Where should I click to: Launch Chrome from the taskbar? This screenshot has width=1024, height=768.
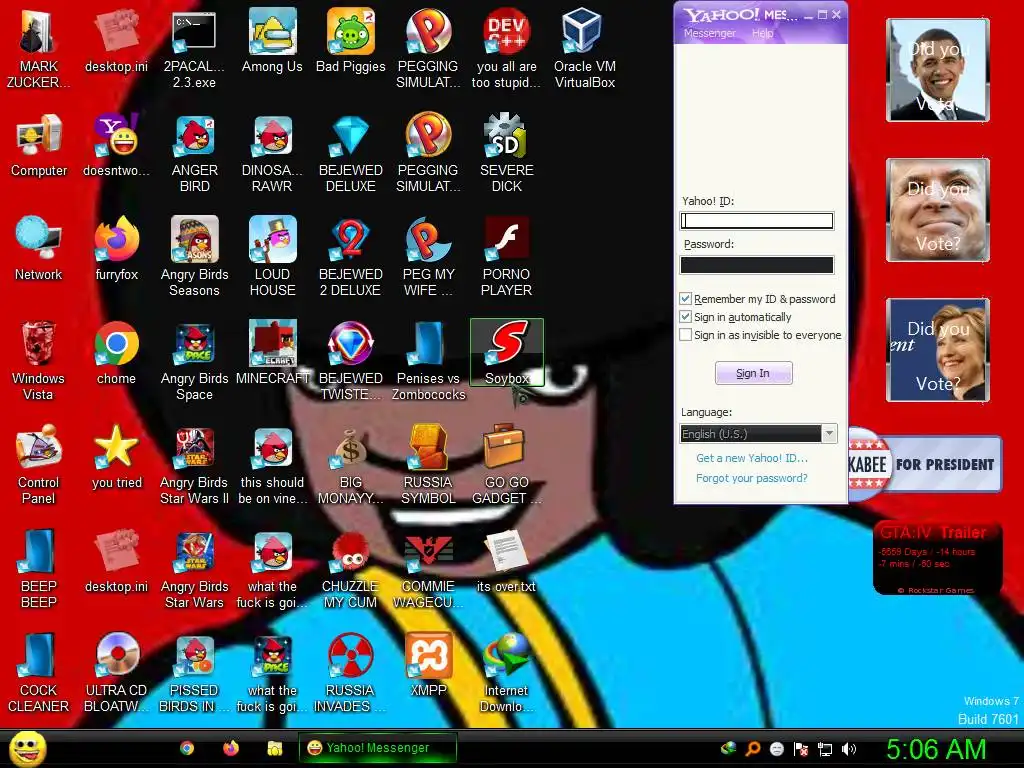pyautogui.click(x=187, y=748)
